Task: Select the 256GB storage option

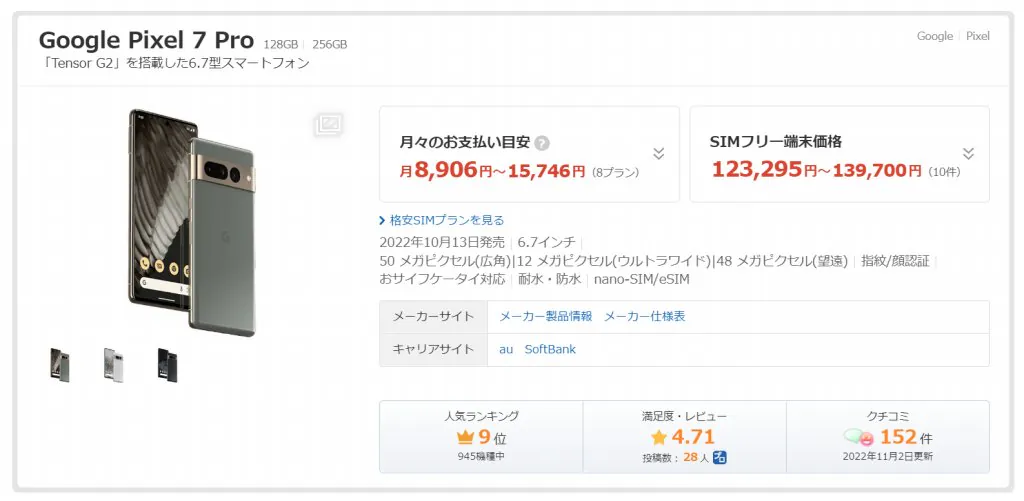Action: pyautogui.click(x=329, y=45)
